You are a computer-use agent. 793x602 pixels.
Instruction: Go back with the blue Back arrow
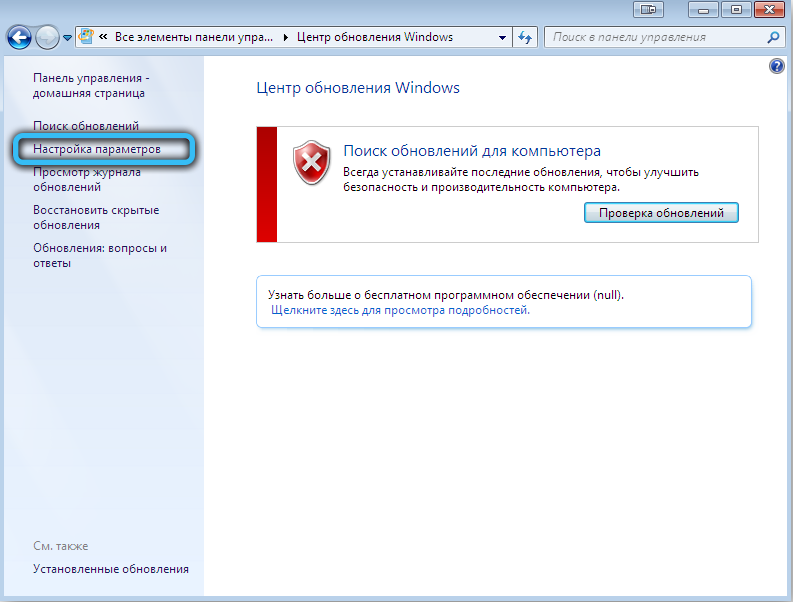tap(19, 37)
